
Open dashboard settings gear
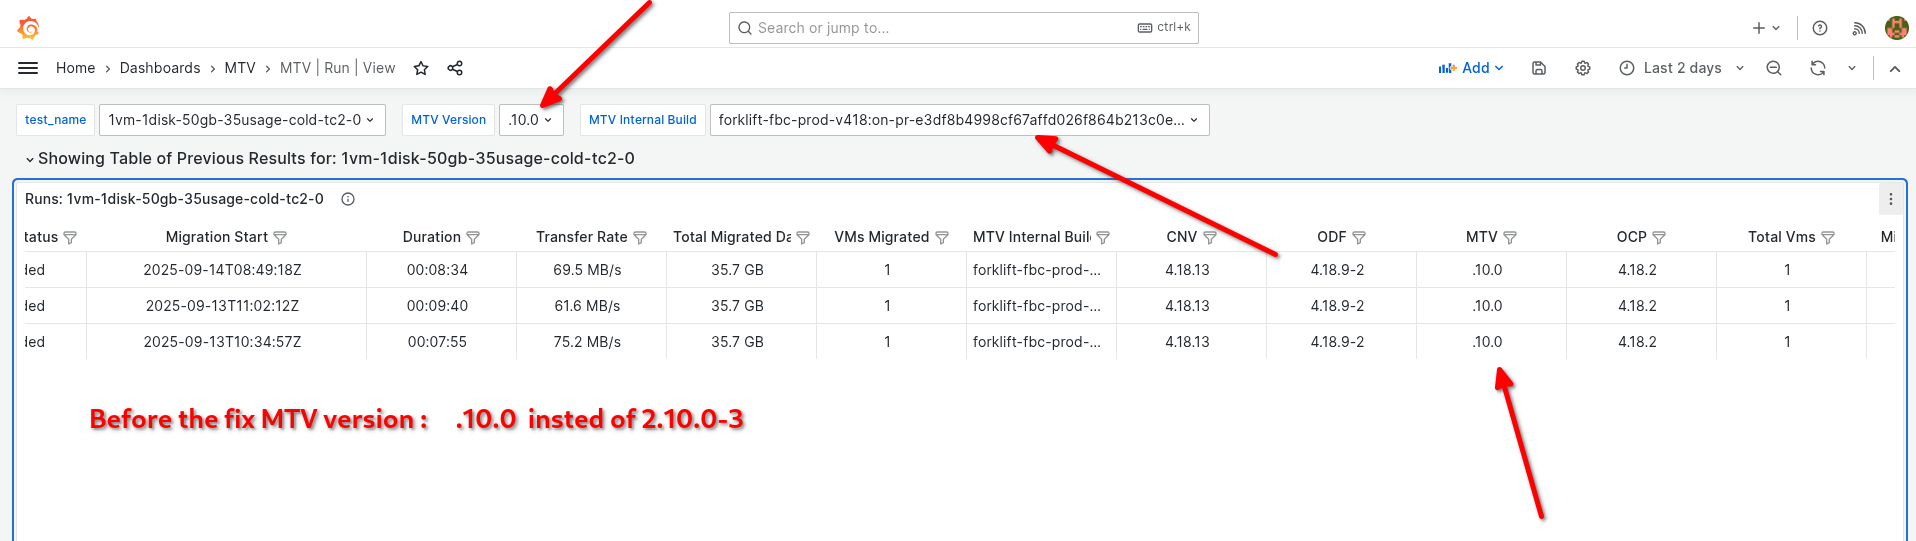tap(1583, 68)
